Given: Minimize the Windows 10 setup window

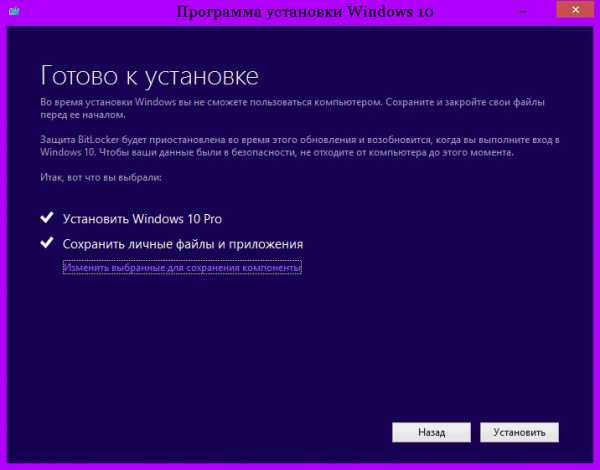Looking at the screenshot, I should pos(523,11).
